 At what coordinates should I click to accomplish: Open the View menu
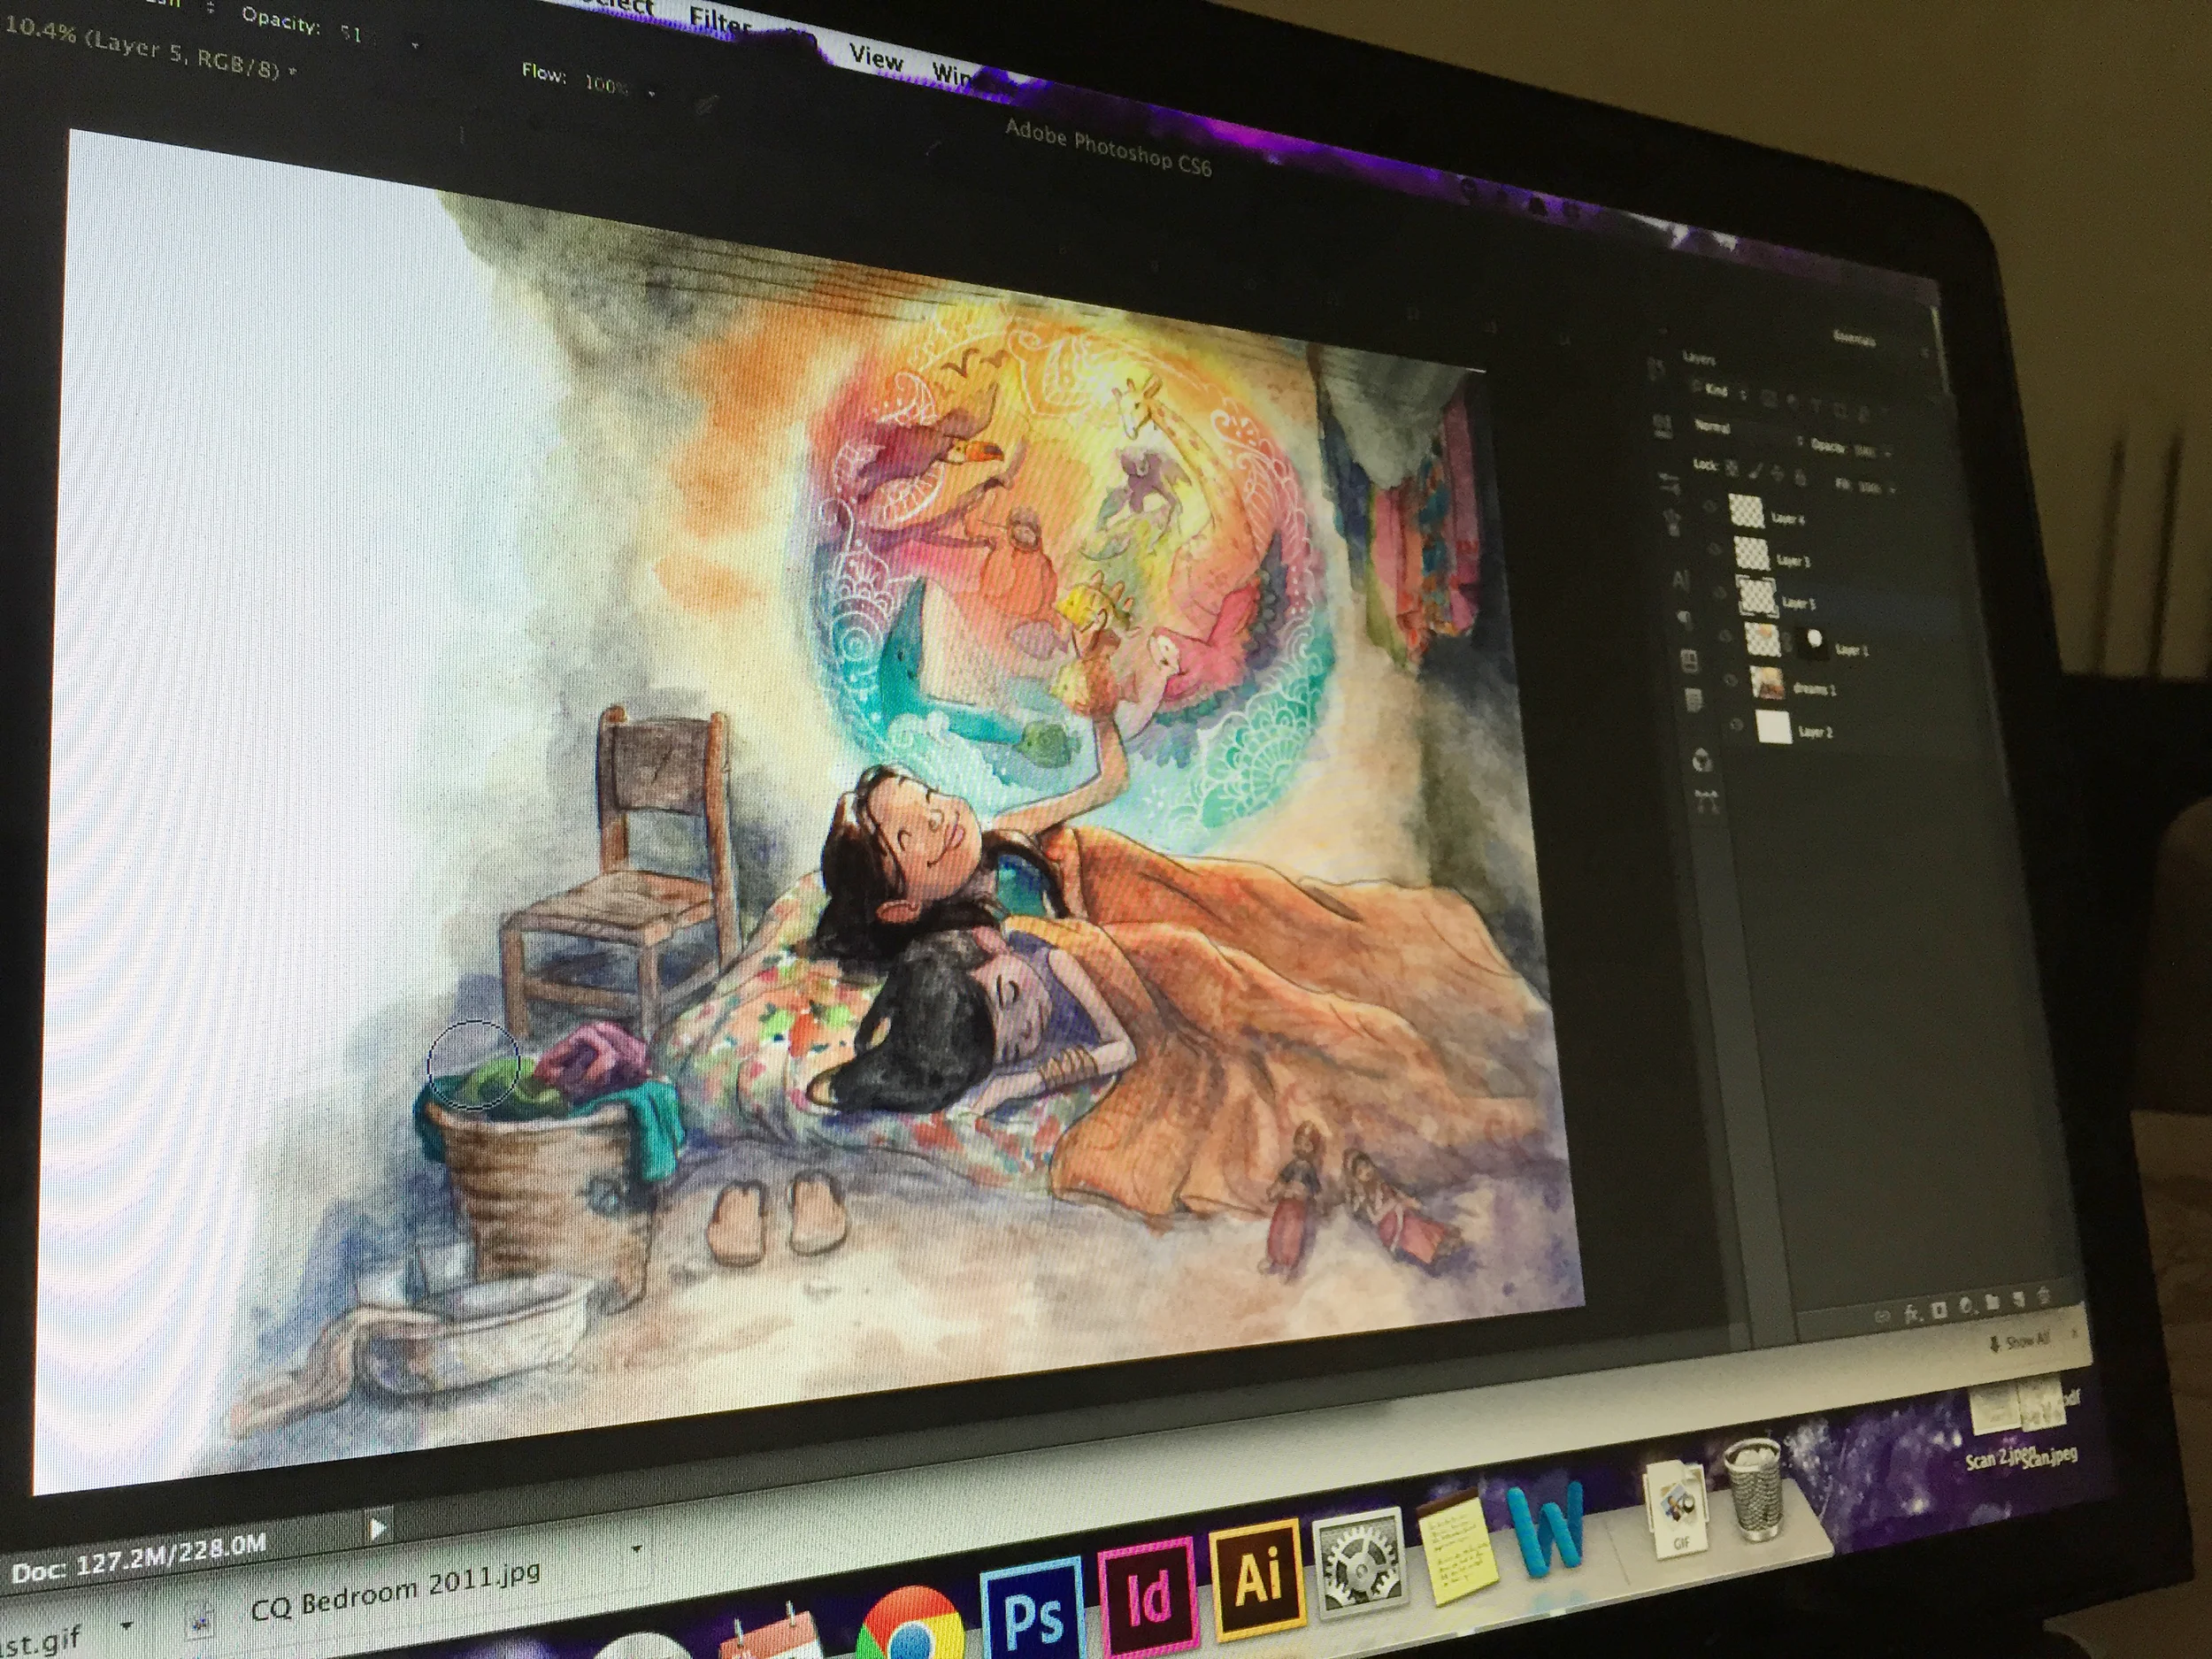876,58
